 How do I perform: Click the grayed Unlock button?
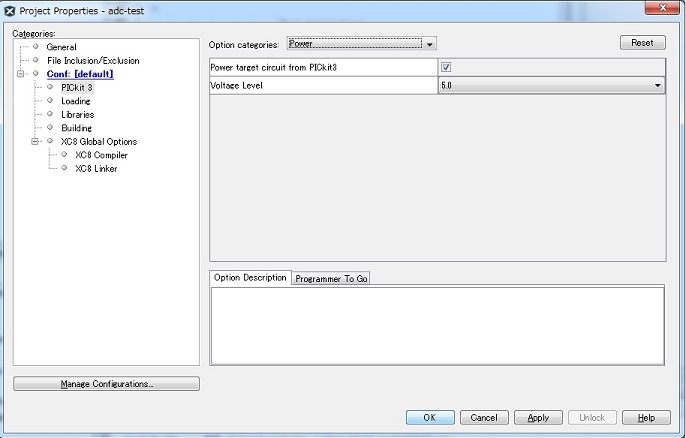pyautogui.click(x=592, y=417)
